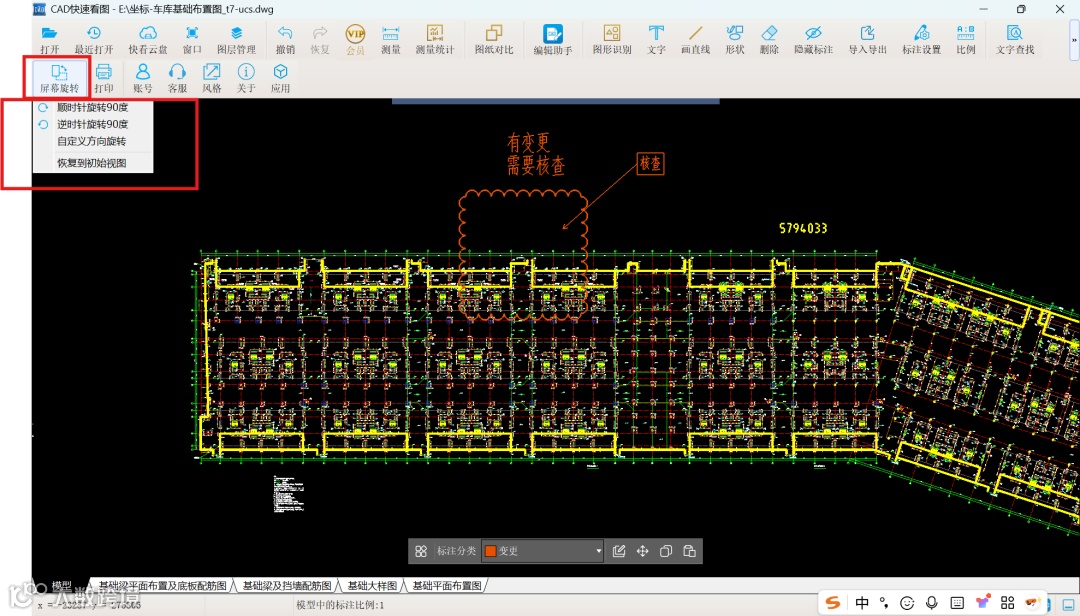Viewport: 1080px width, 616px height.
Task: Open 快看云盘 cloud drive
Action: click(147, 39)
